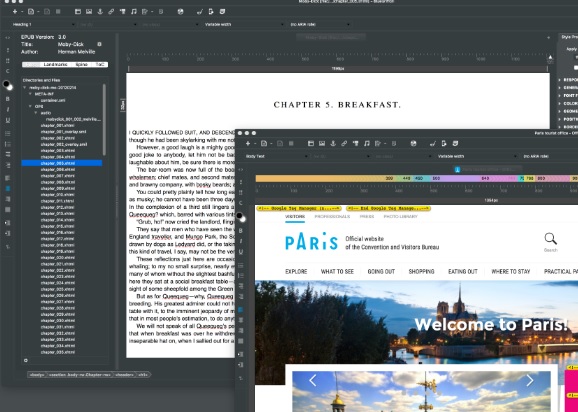Open the Variable width dropdown in Paris window

click(476, 156)
